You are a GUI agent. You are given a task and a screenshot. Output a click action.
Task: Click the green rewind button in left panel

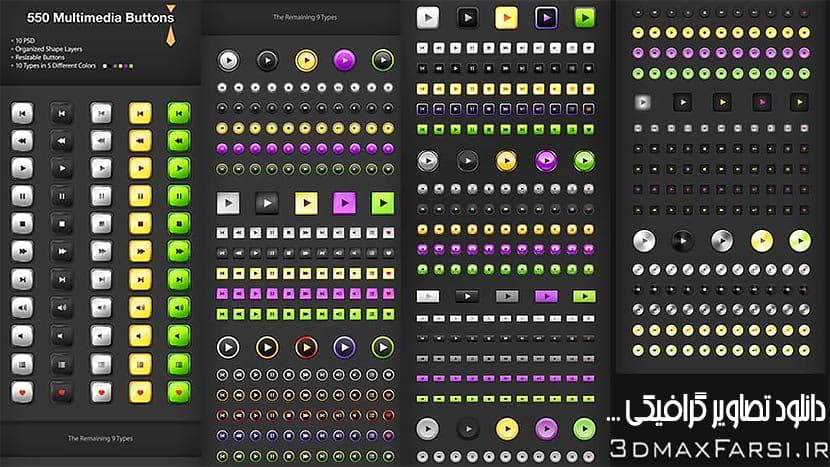tap(180, 141)
